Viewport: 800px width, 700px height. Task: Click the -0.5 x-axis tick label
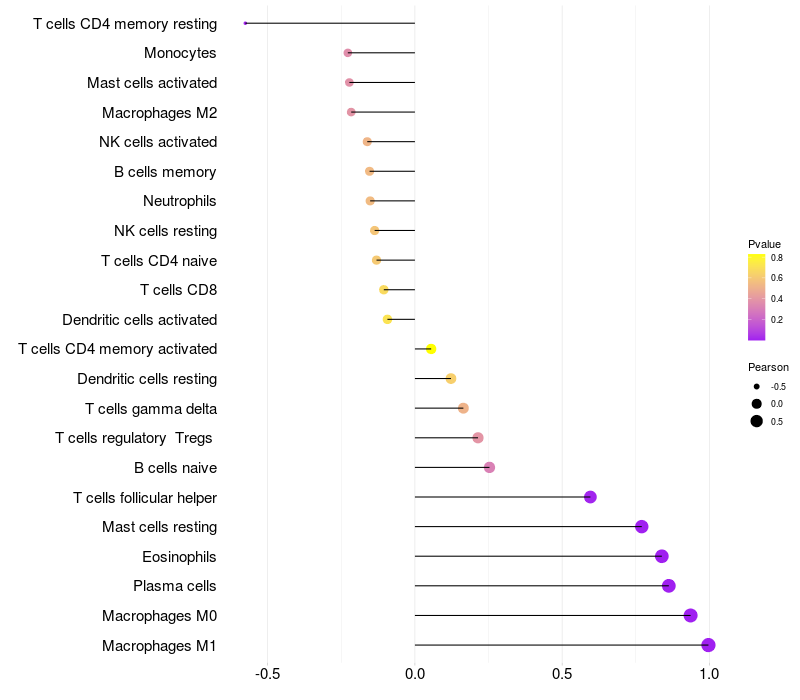point(267,674)
